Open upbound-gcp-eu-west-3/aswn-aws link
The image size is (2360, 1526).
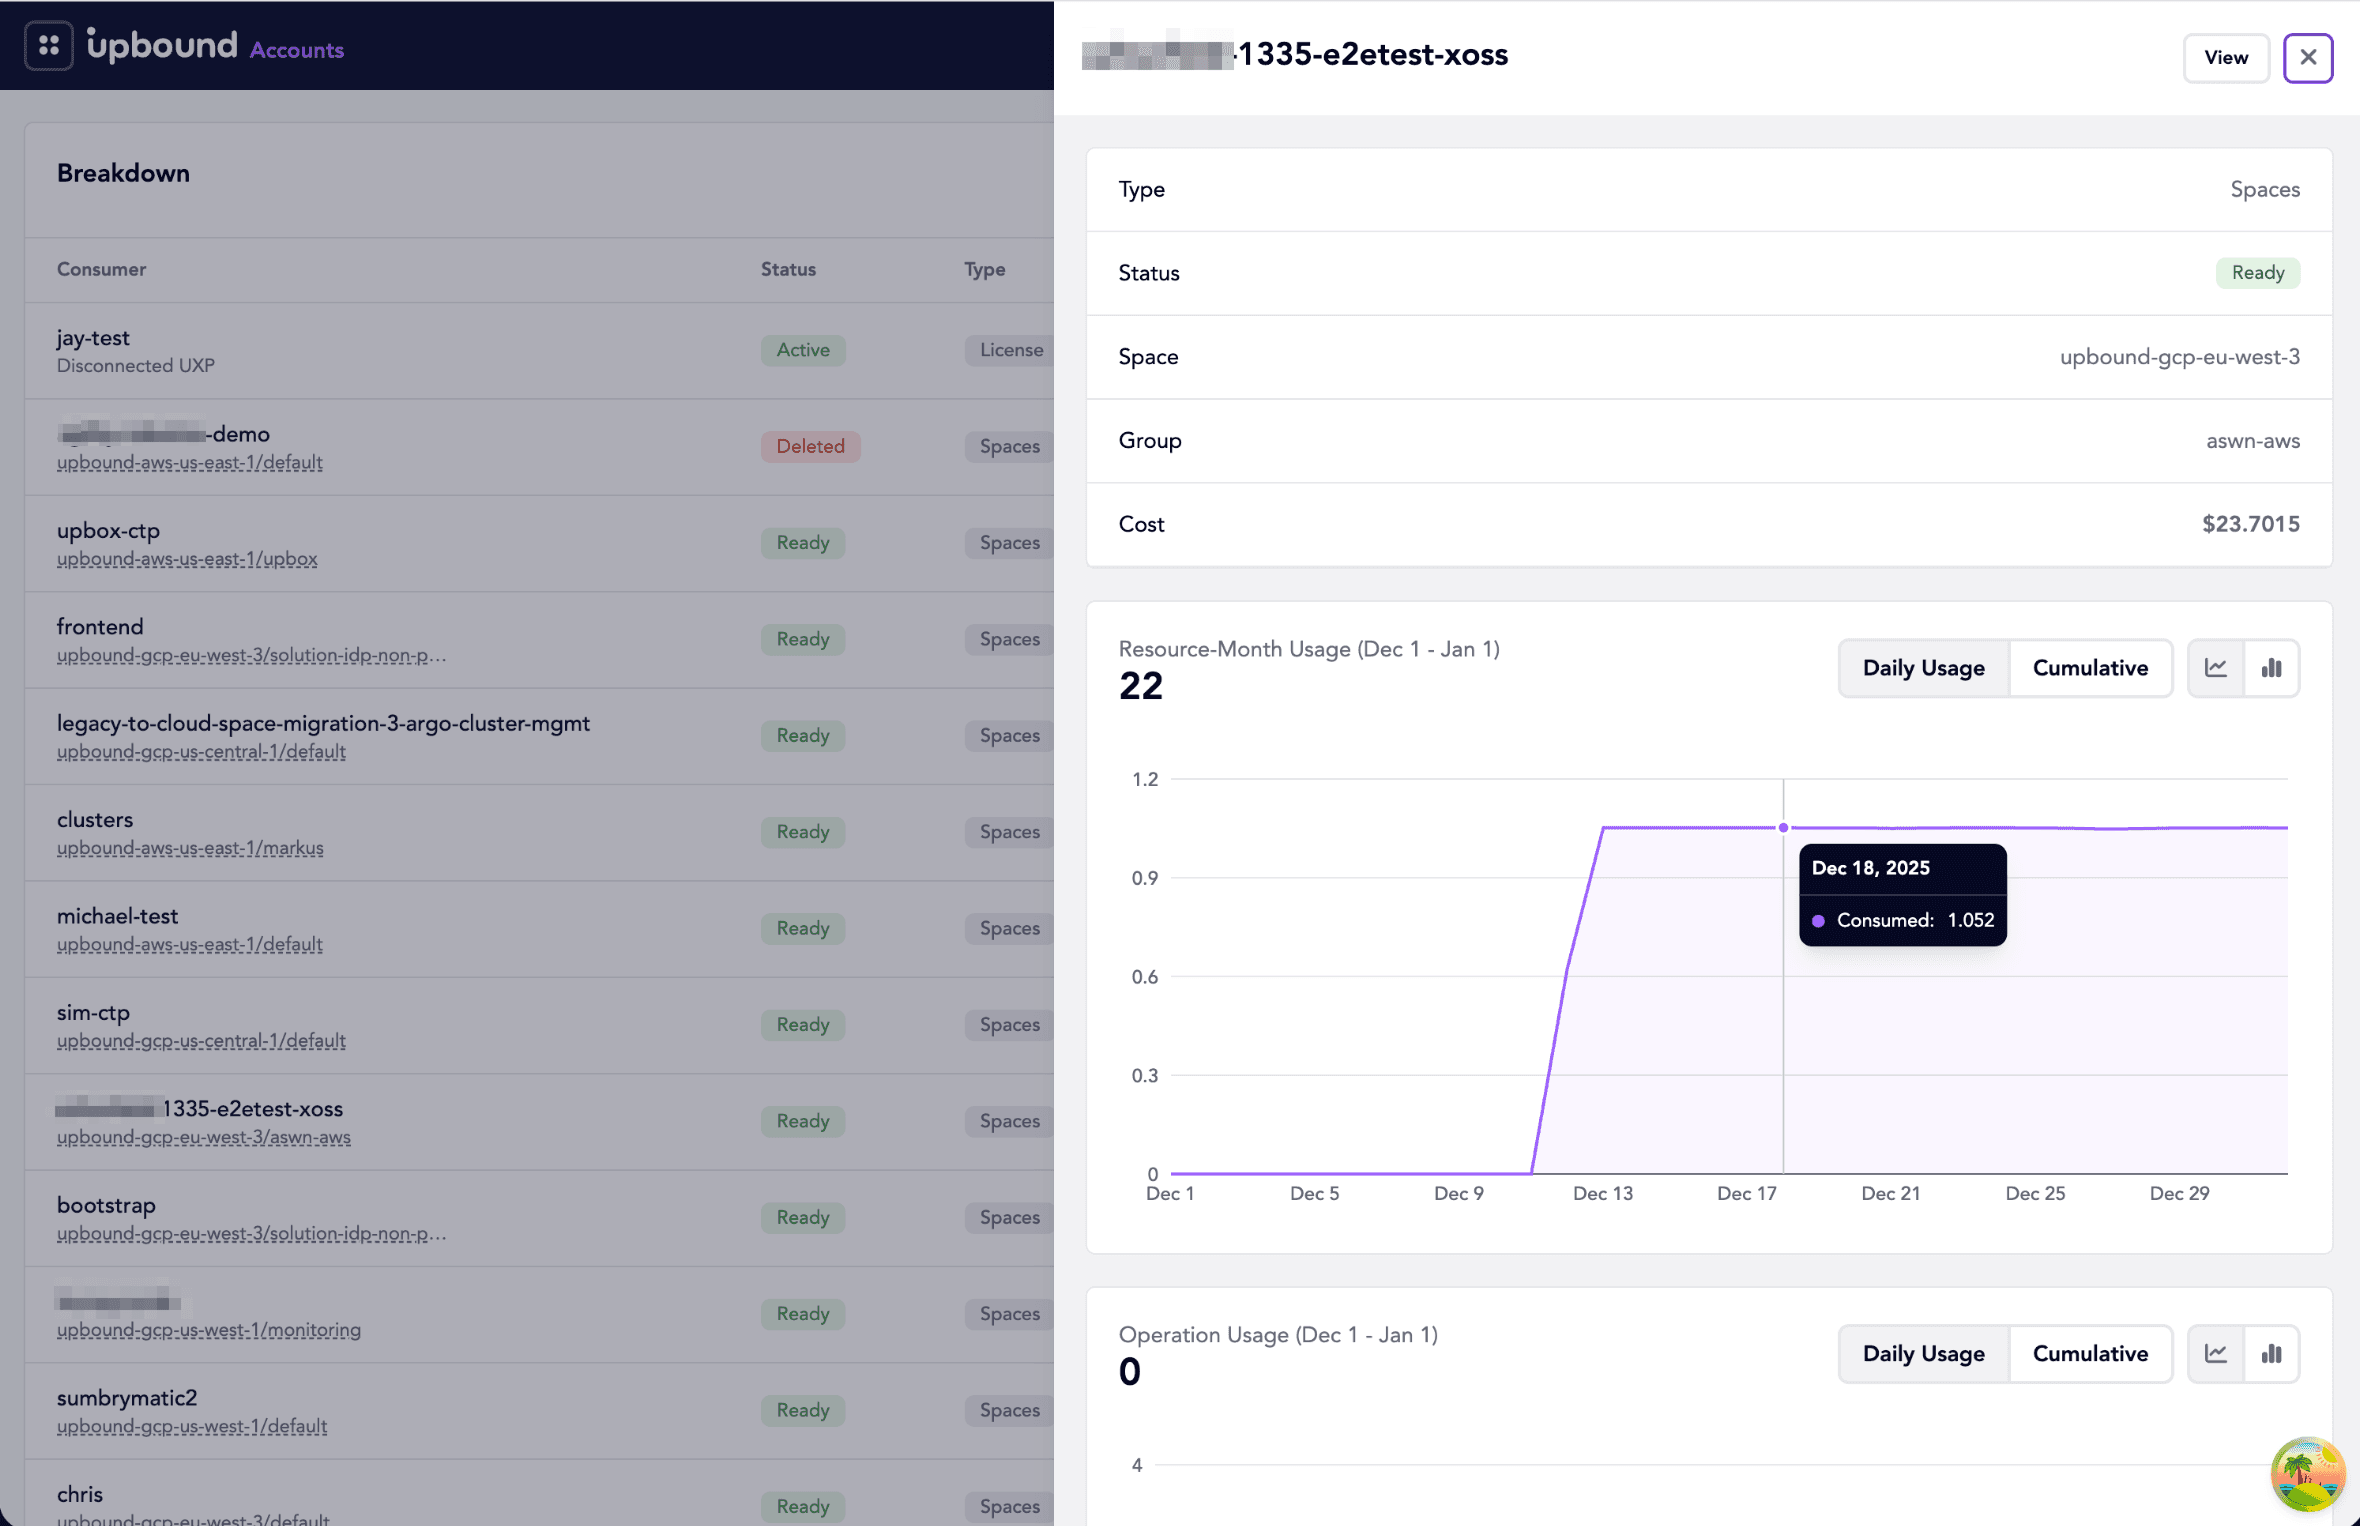(x=204, y=1137)
